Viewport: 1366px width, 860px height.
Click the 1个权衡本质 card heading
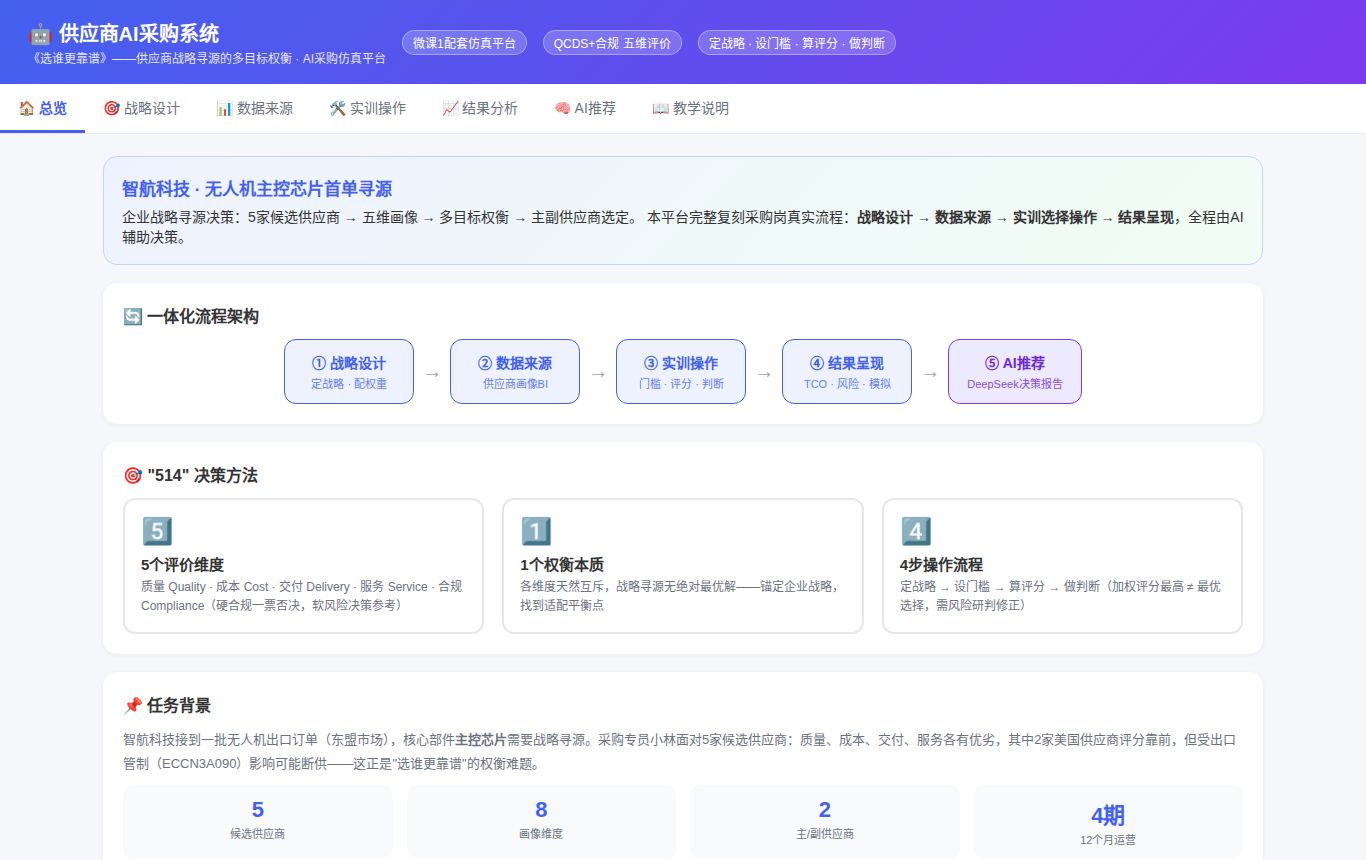[562, 564]
